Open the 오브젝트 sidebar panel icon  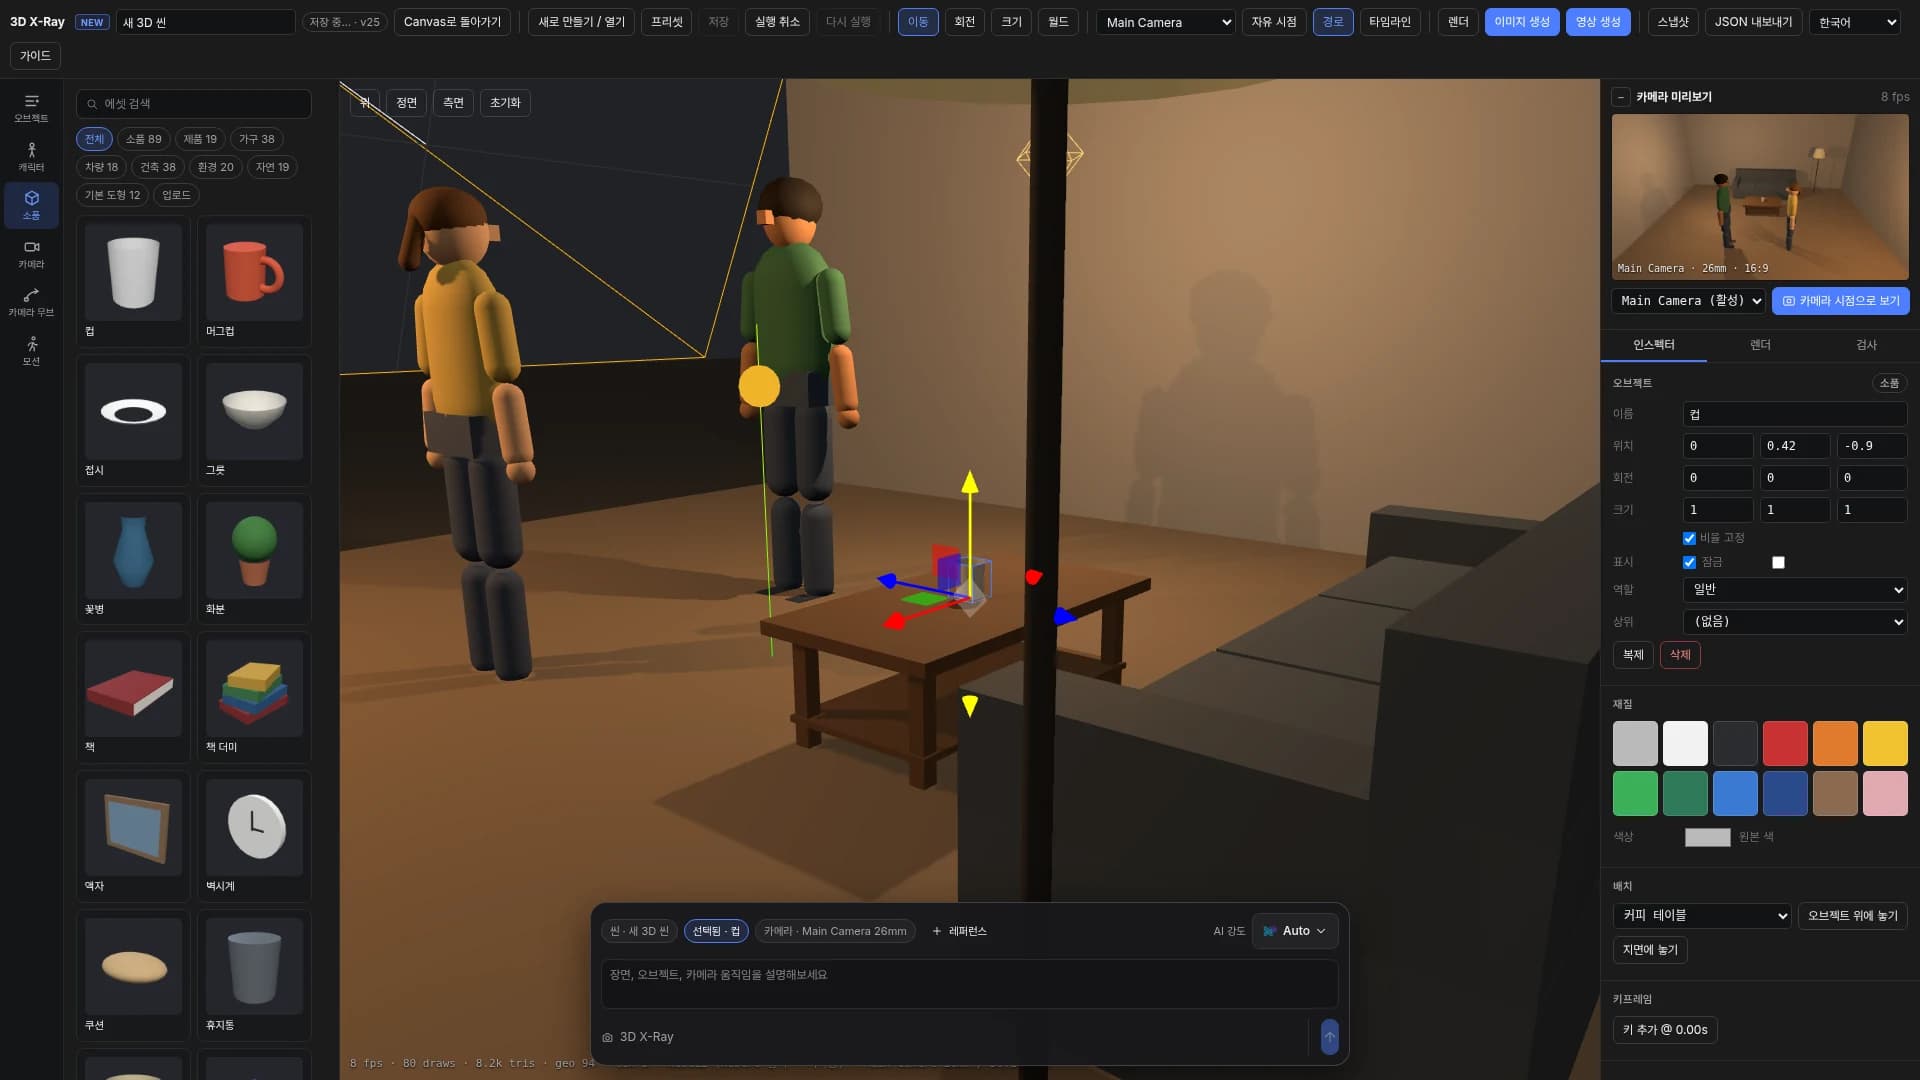(x=31, y=108)
